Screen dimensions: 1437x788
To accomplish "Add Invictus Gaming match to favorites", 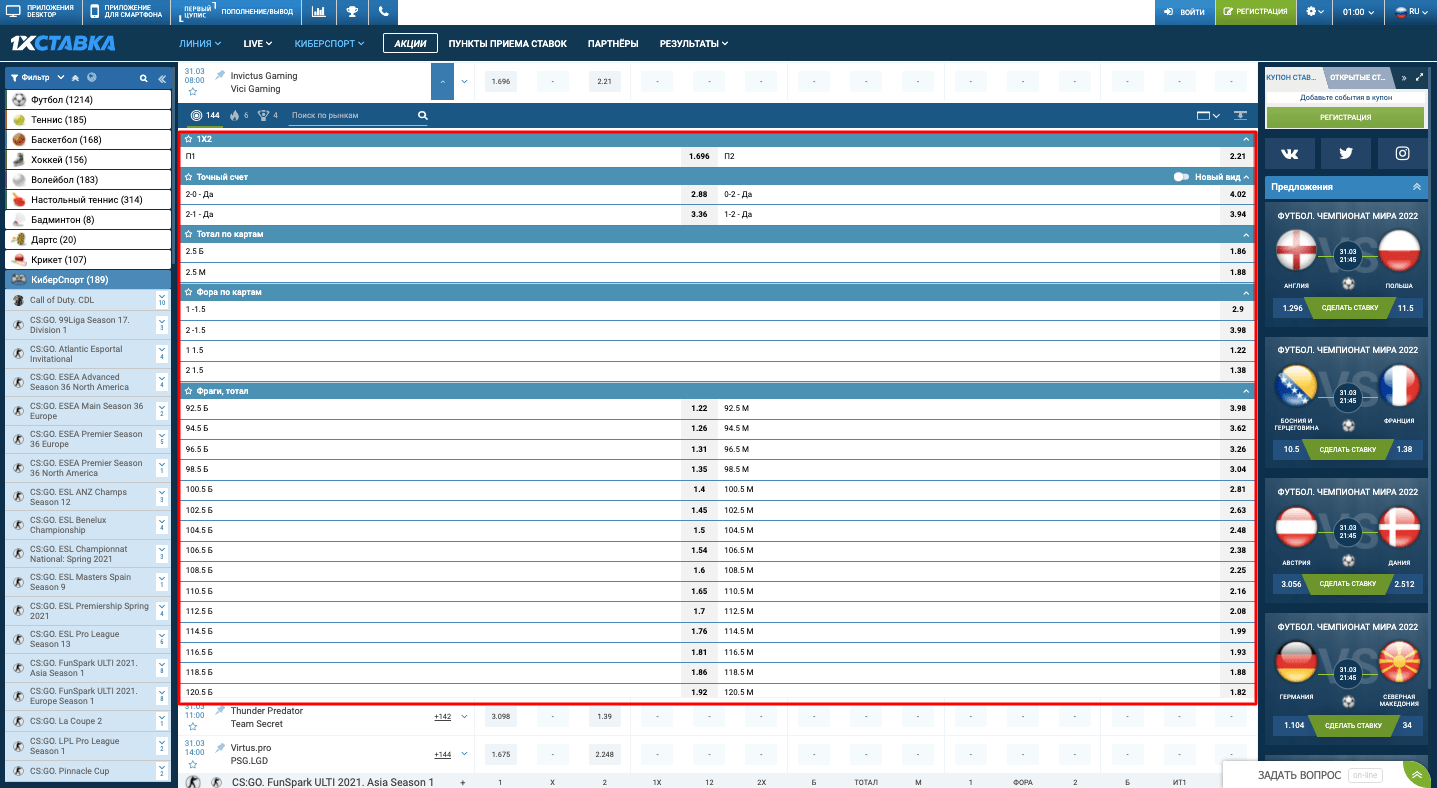I will 193,91.
